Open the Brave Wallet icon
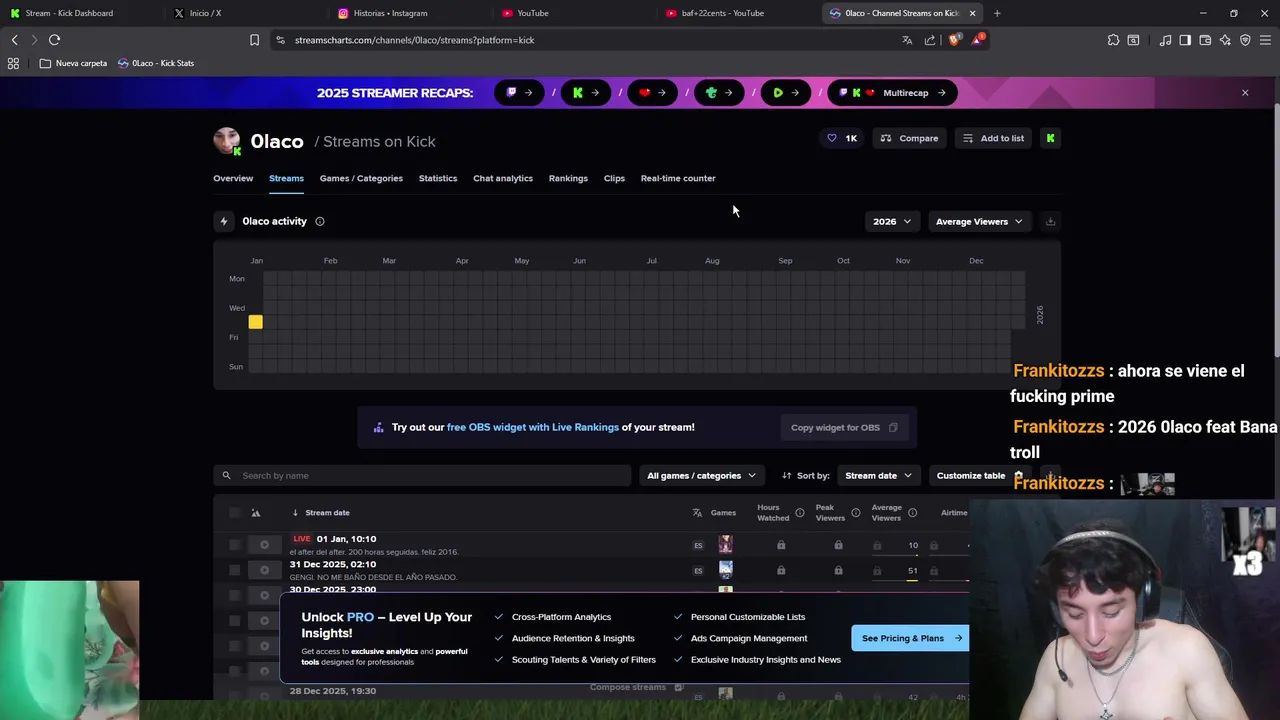The image size is (1280, 720). point(1205,40)
